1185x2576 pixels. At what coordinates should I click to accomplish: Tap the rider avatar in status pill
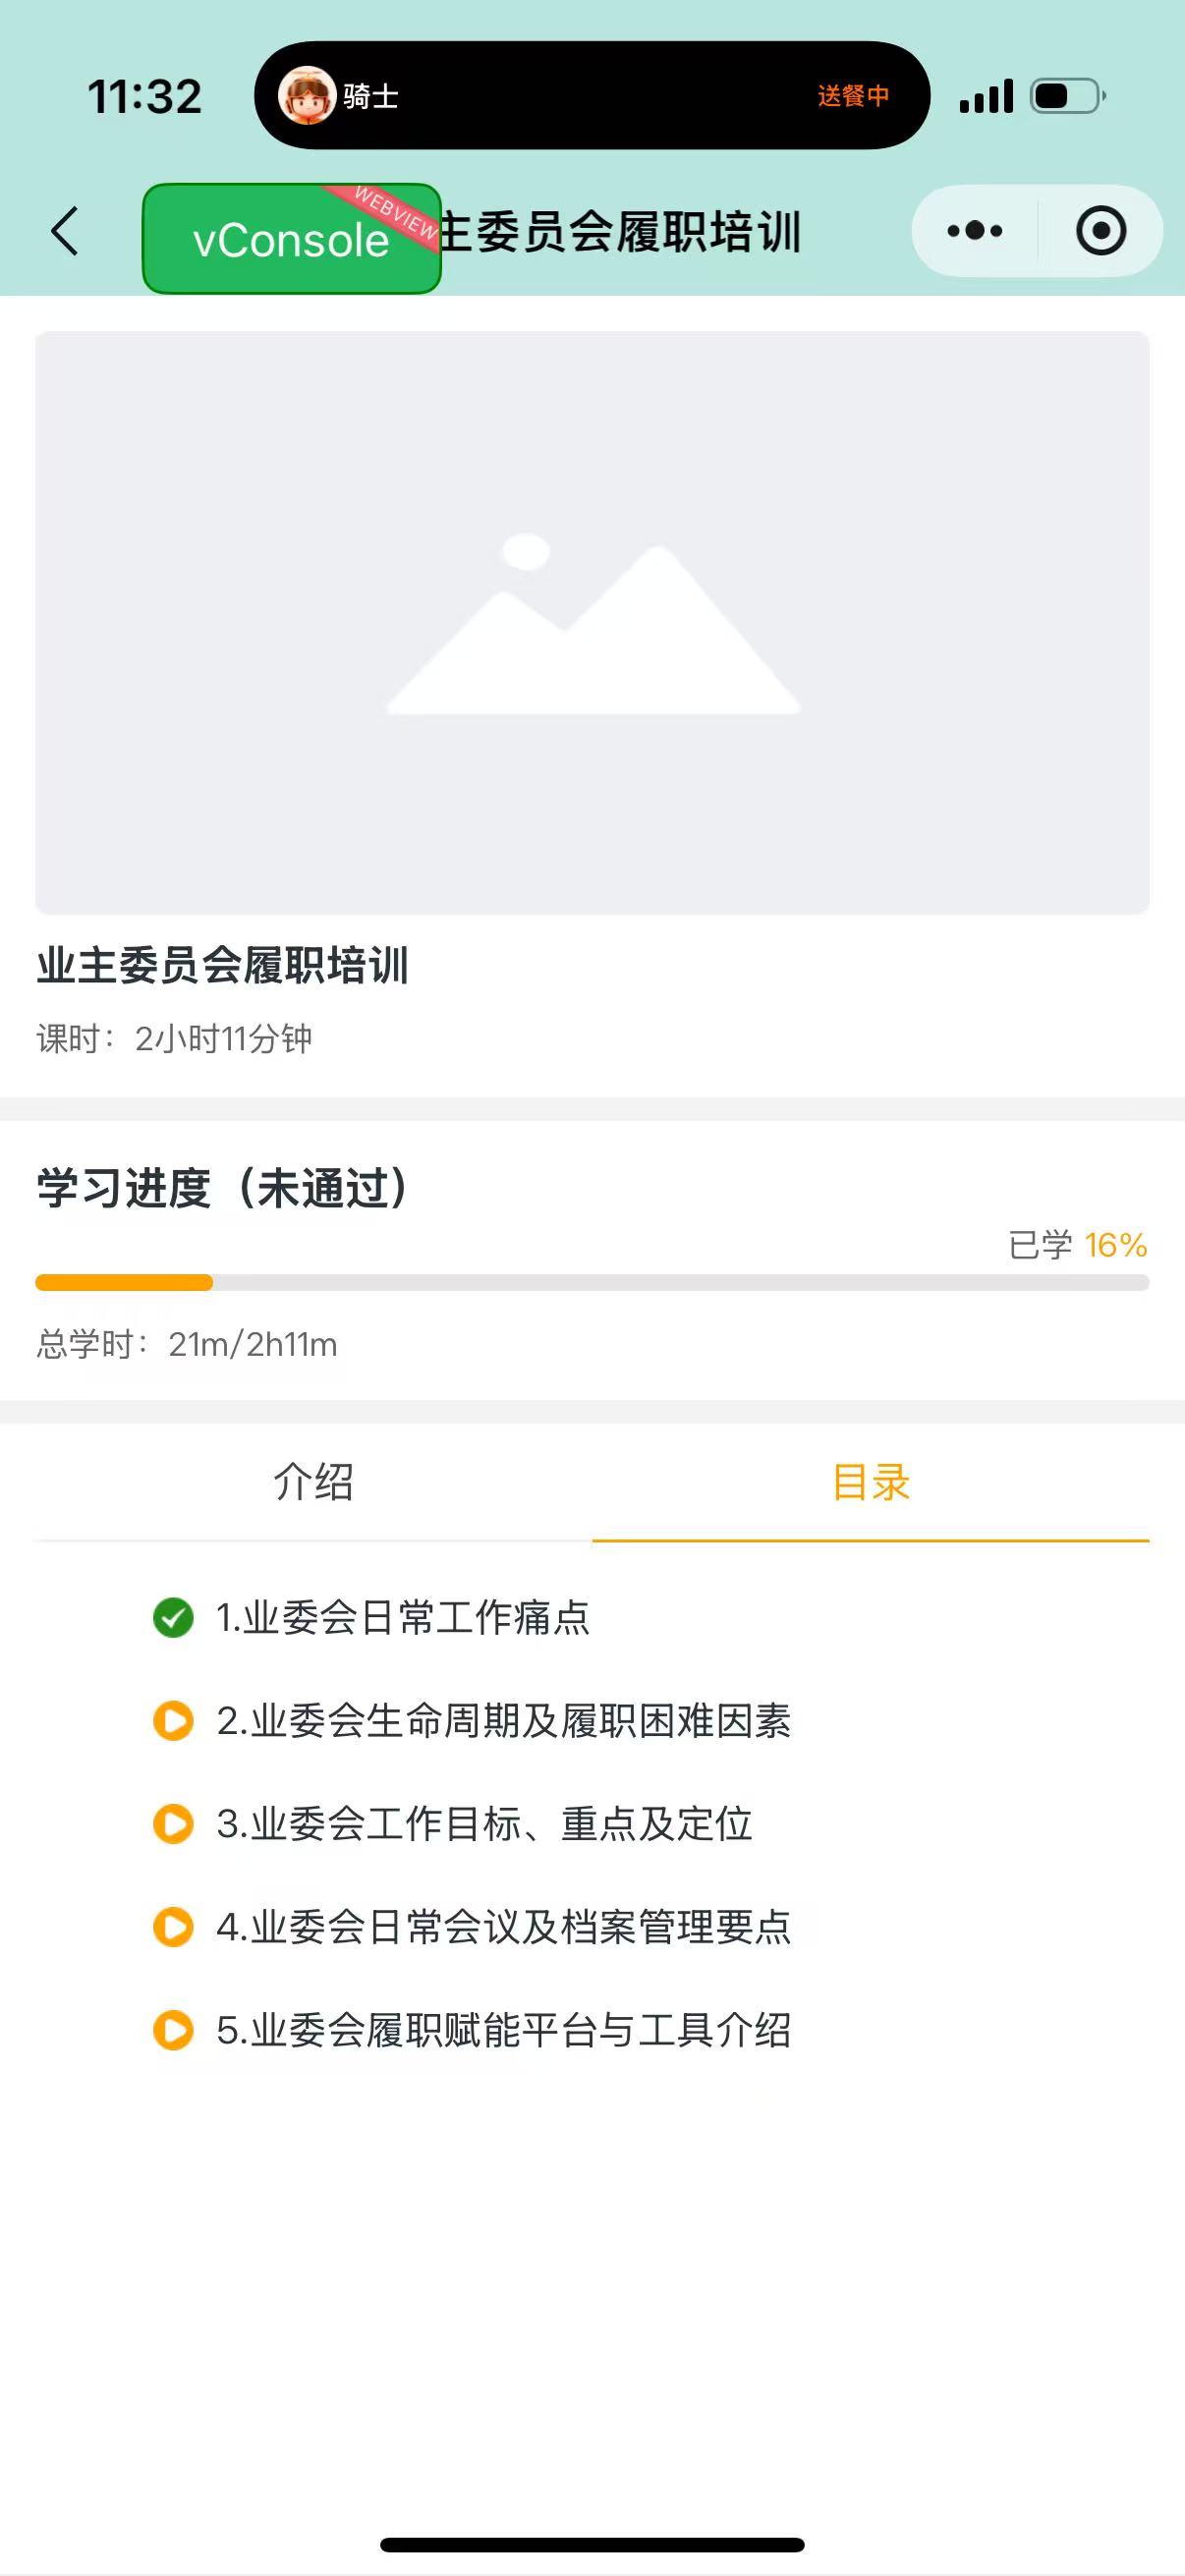coord(306,96)
